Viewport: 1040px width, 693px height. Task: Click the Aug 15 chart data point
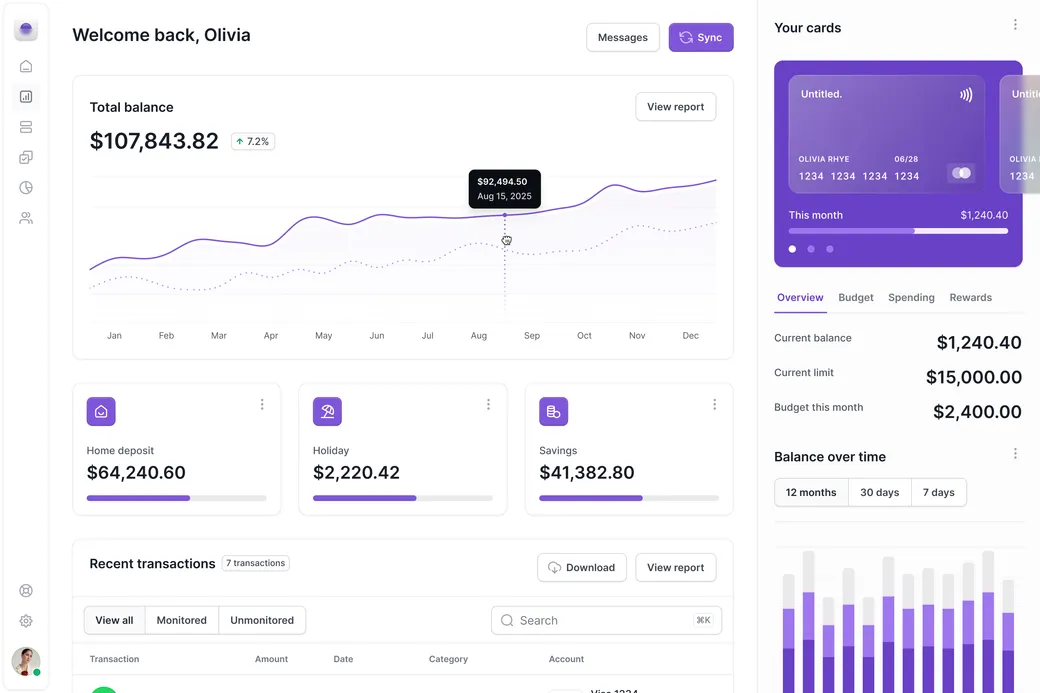(505, 215)
